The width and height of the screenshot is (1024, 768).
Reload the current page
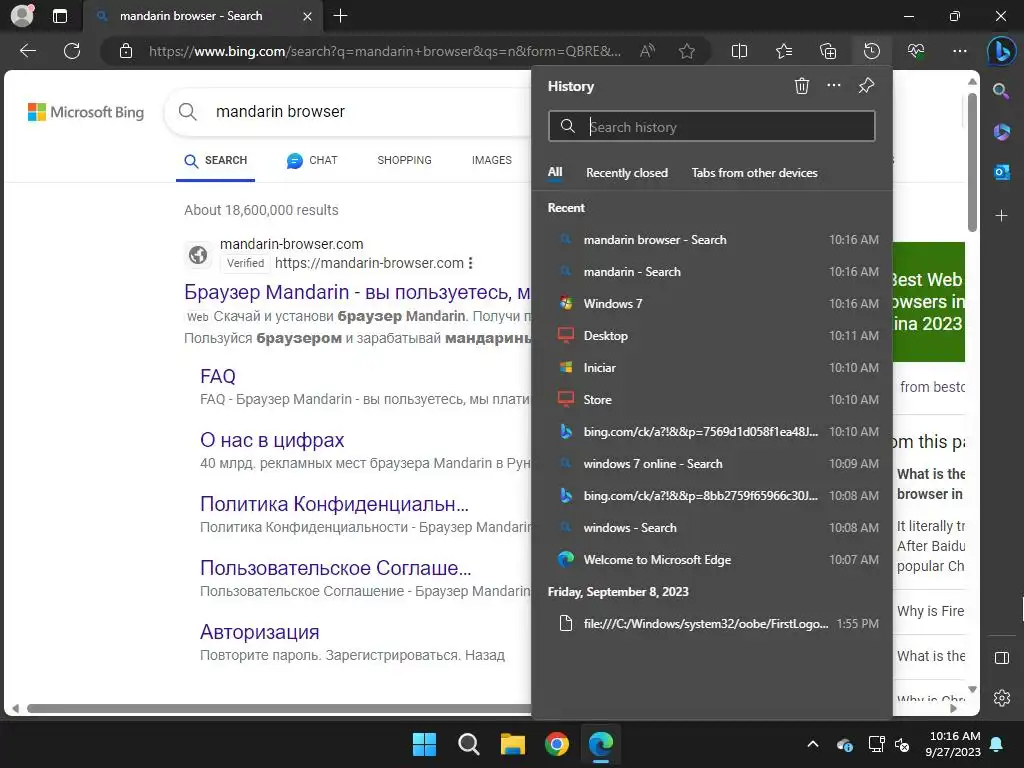pyautogui.click(x=72, y=51)
